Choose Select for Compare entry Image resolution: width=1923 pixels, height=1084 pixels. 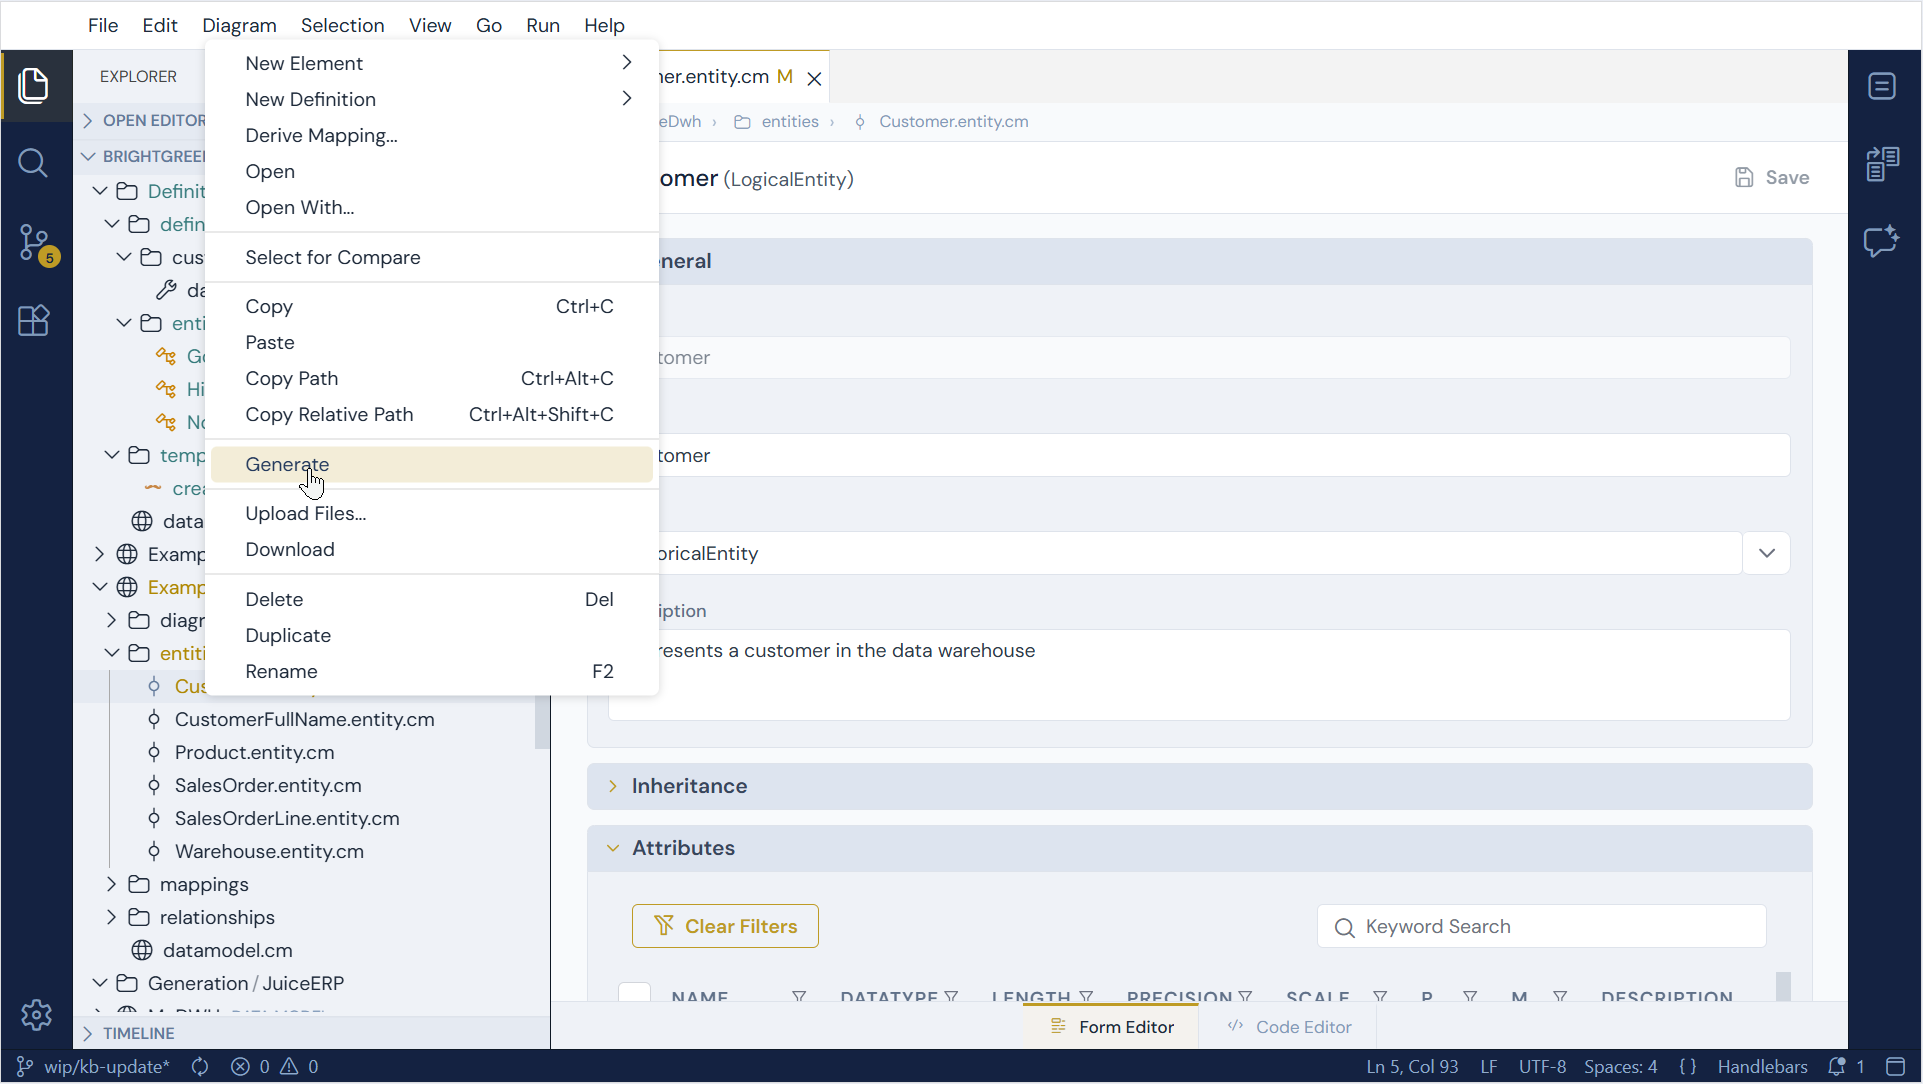pos(432,257)
